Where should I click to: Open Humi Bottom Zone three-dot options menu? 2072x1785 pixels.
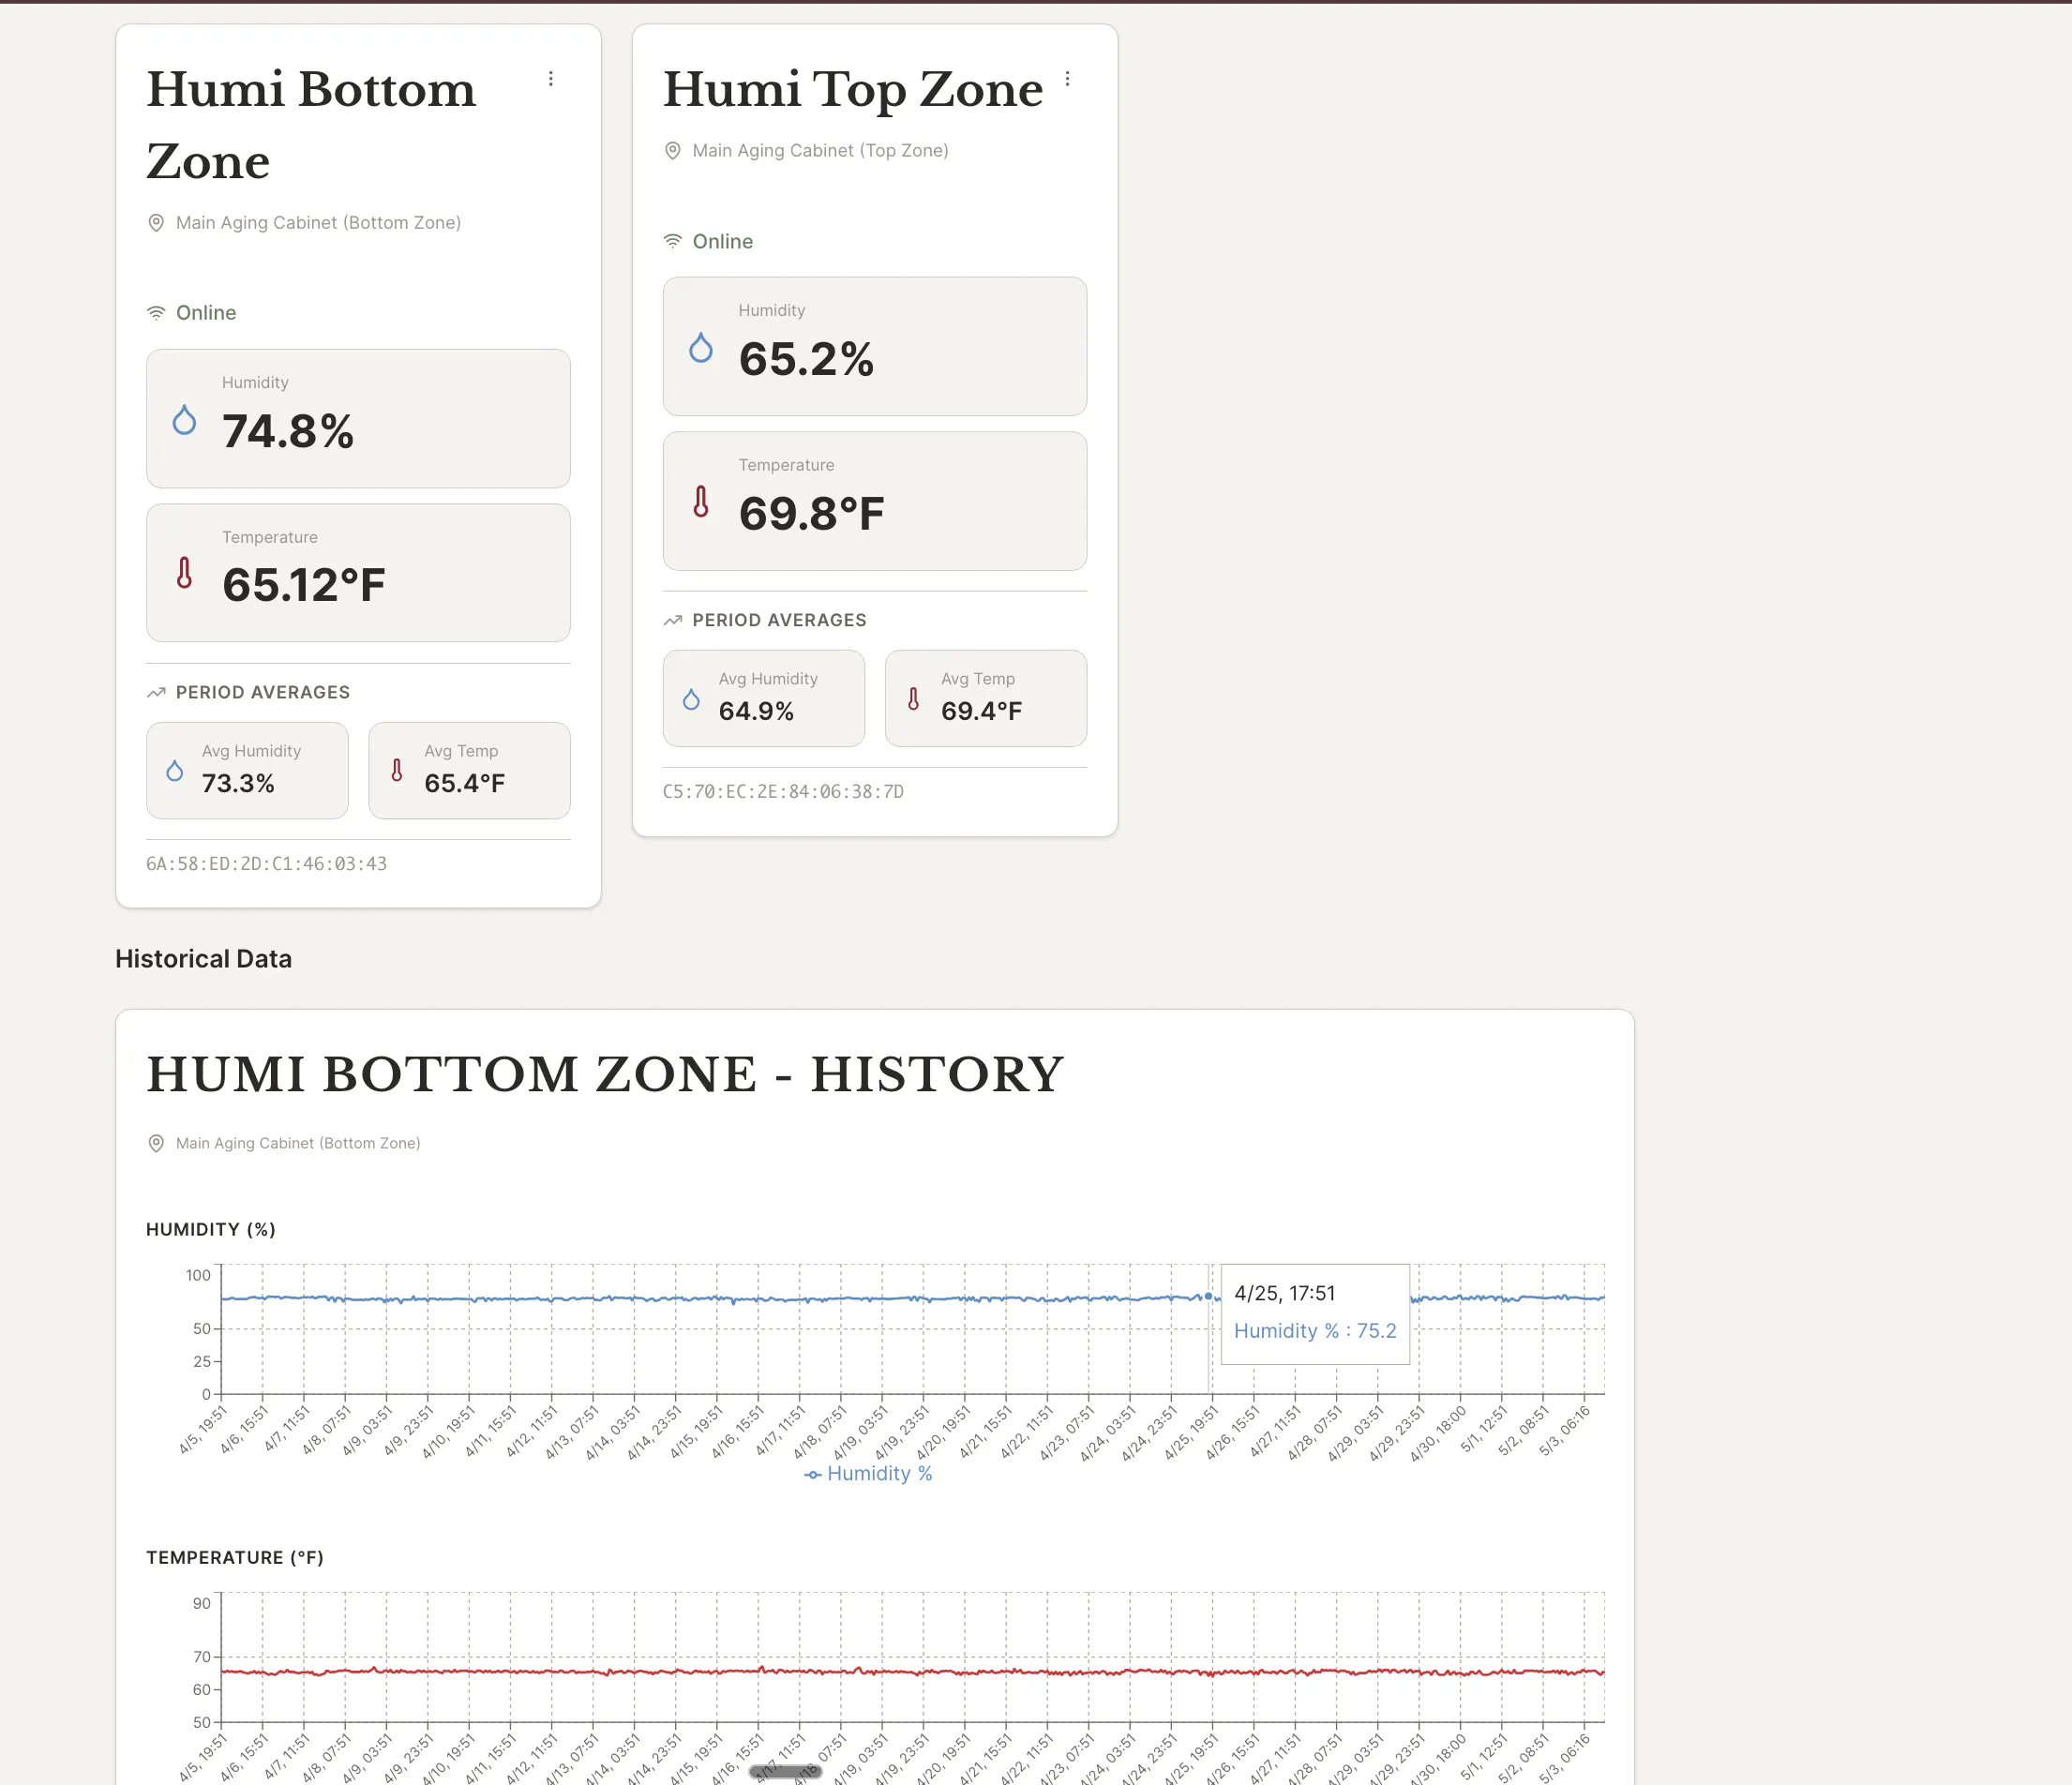click(551, 79)
